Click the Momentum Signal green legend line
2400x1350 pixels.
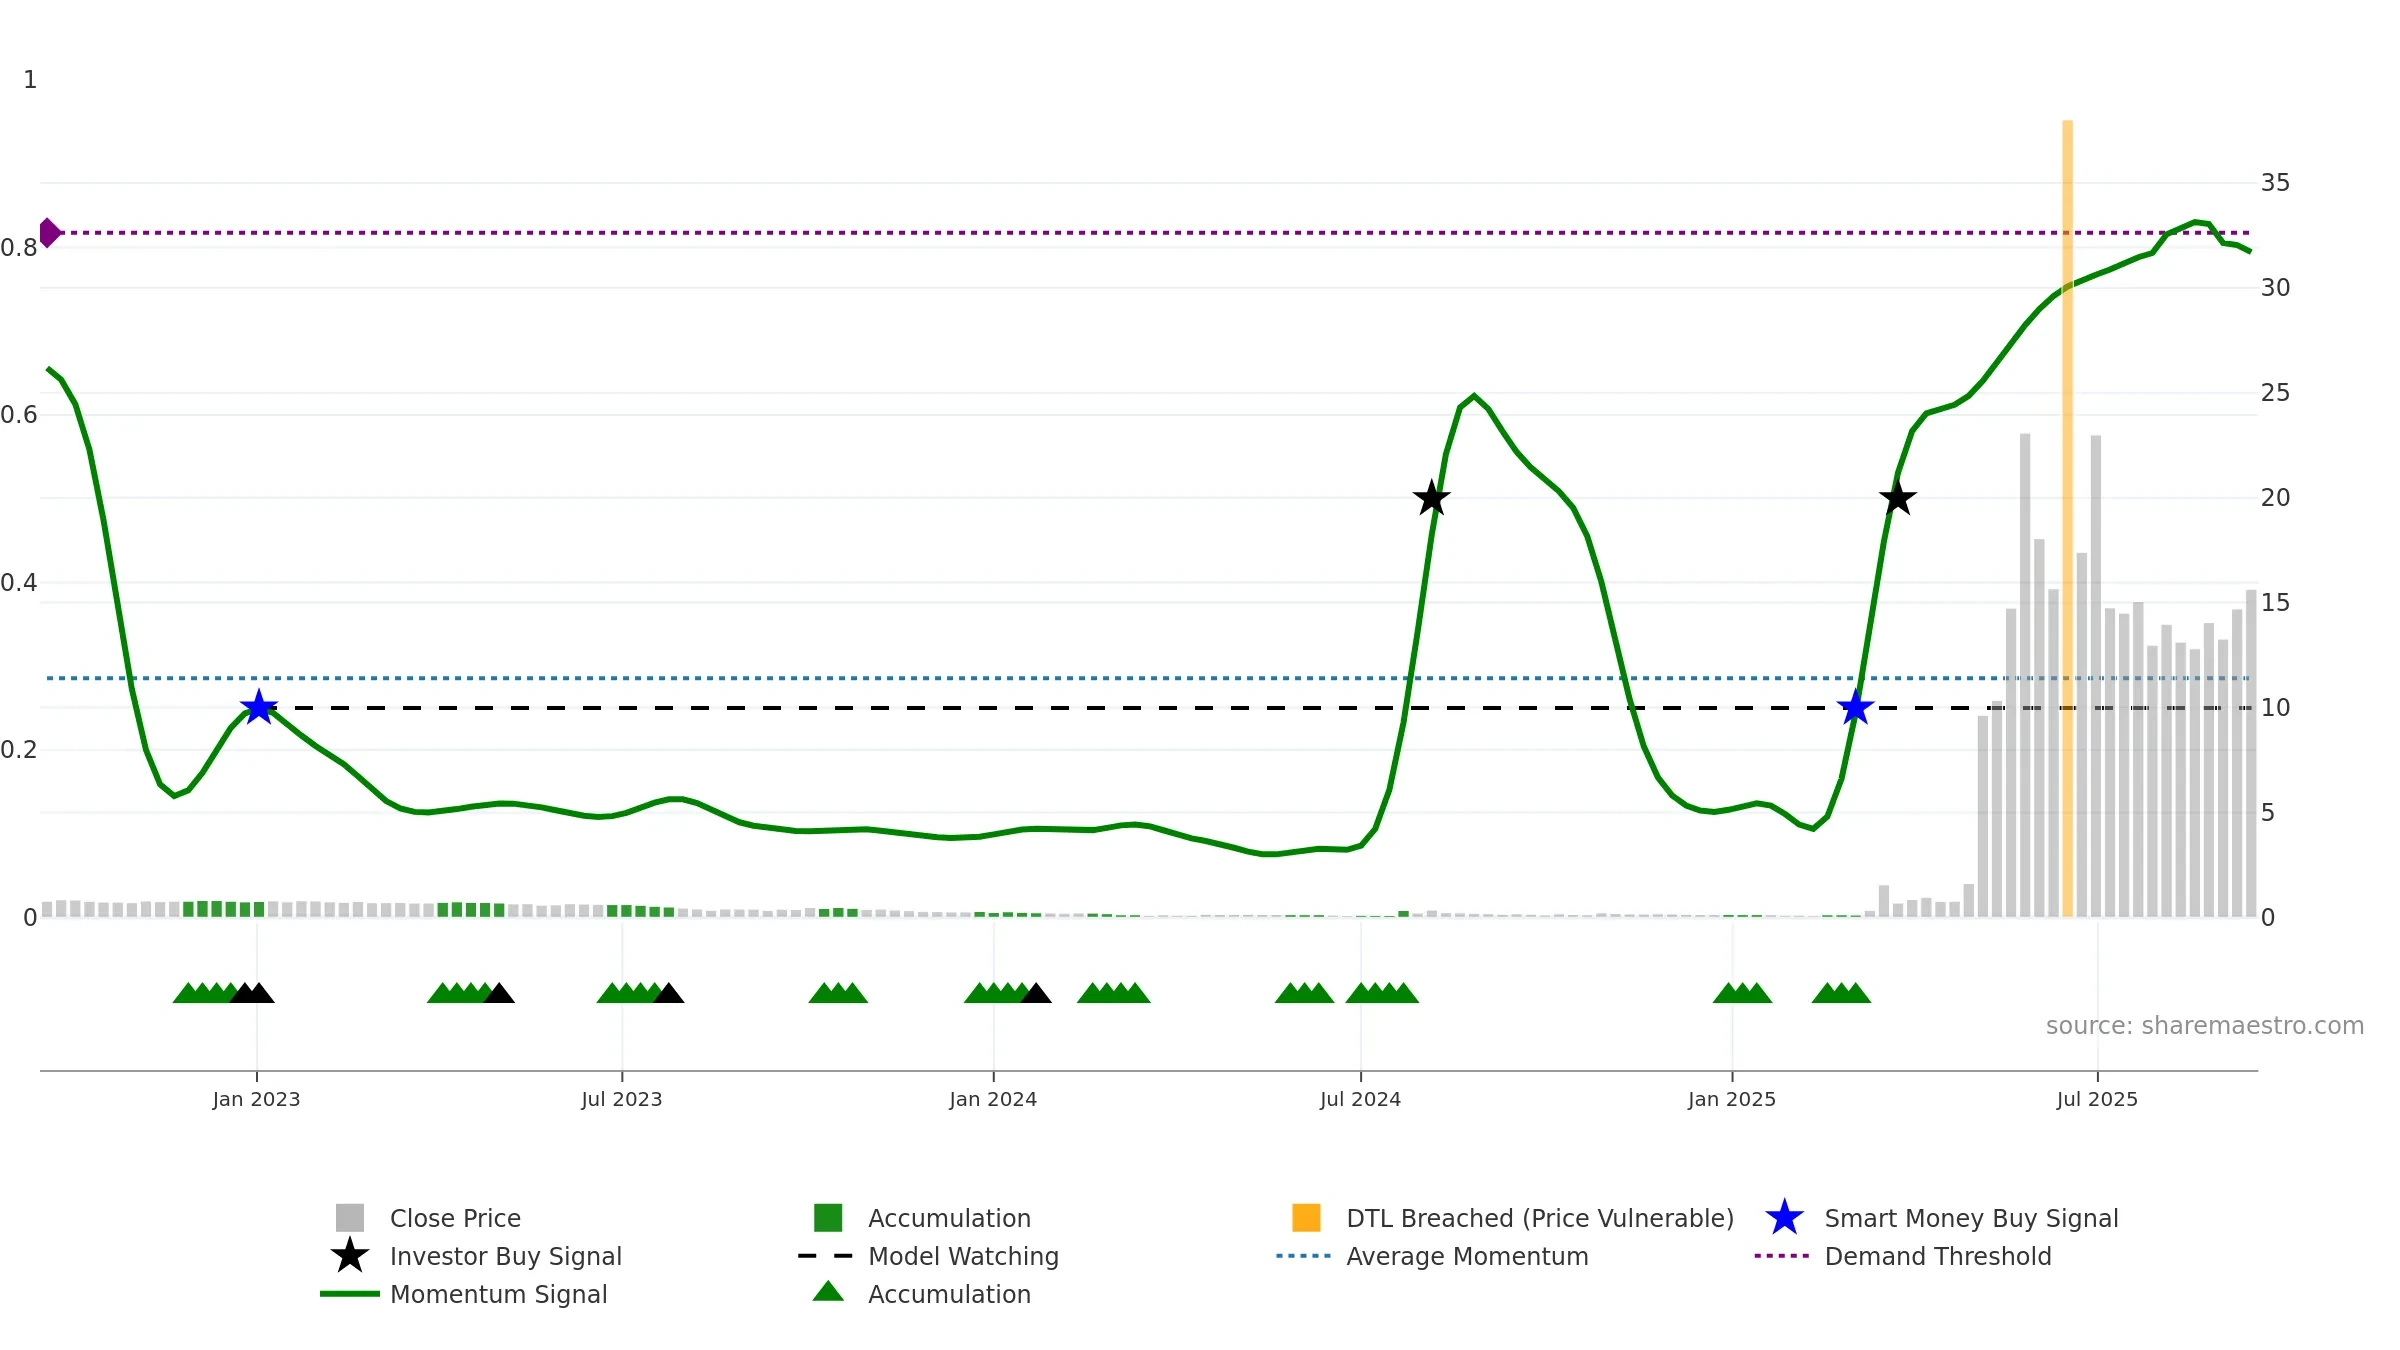coord(350,1294)
